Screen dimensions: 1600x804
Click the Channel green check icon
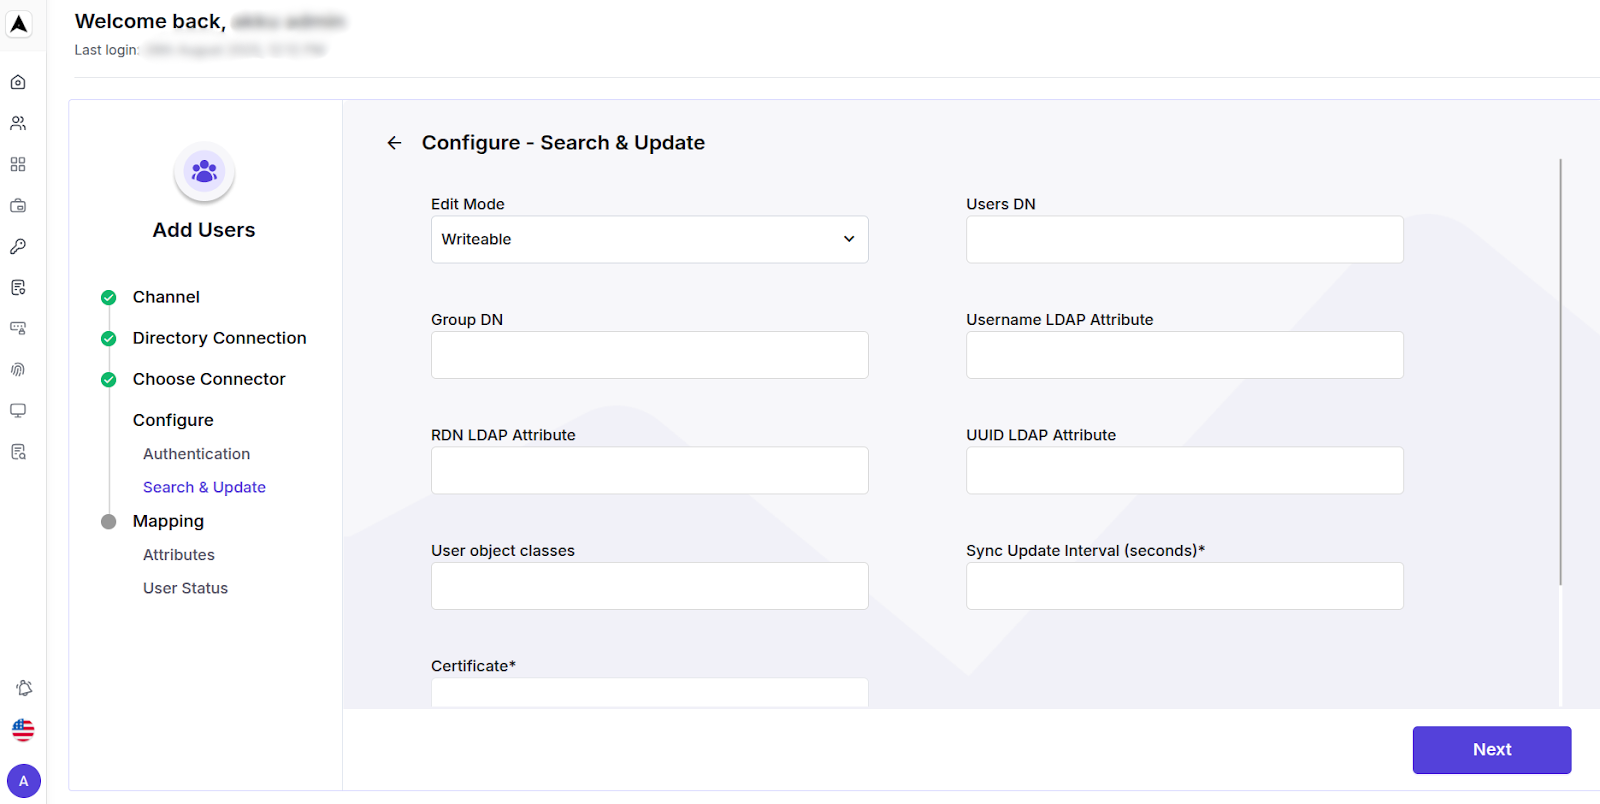click(x=109, y=297)
